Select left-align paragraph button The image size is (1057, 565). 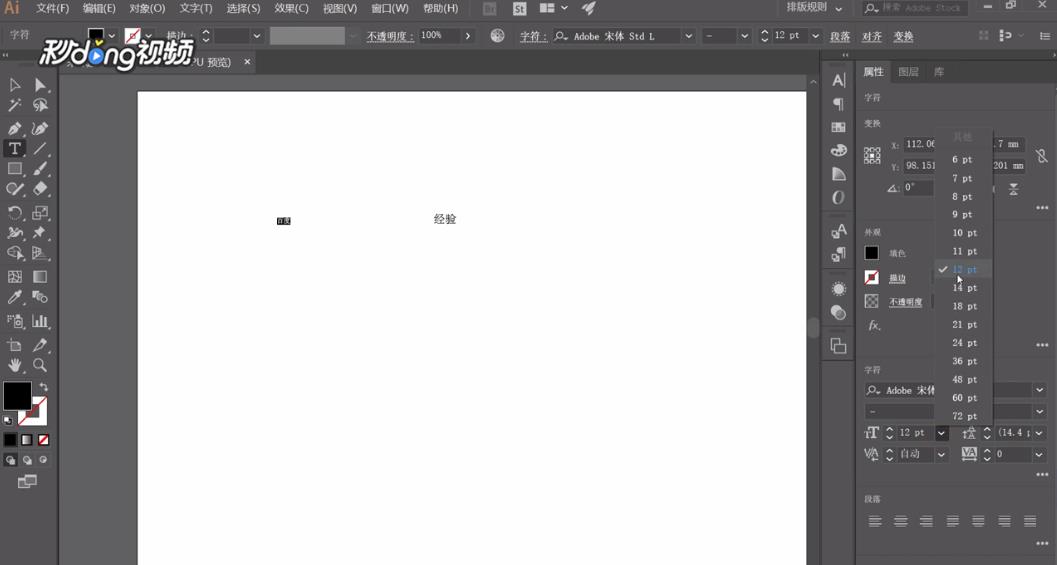(875, 521)
